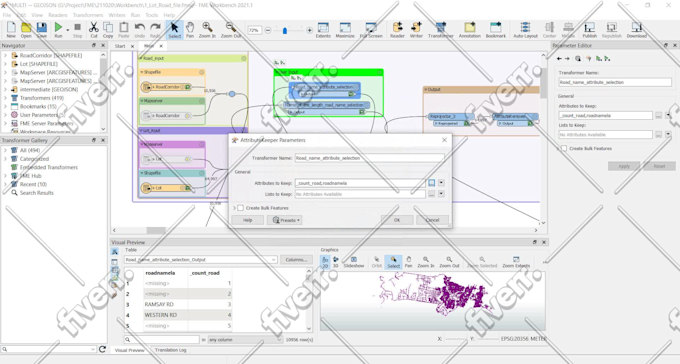Screen dimensions: 680x364
Task: Click Help in AttributeKeeper dialog
Action: pos(248,220)
